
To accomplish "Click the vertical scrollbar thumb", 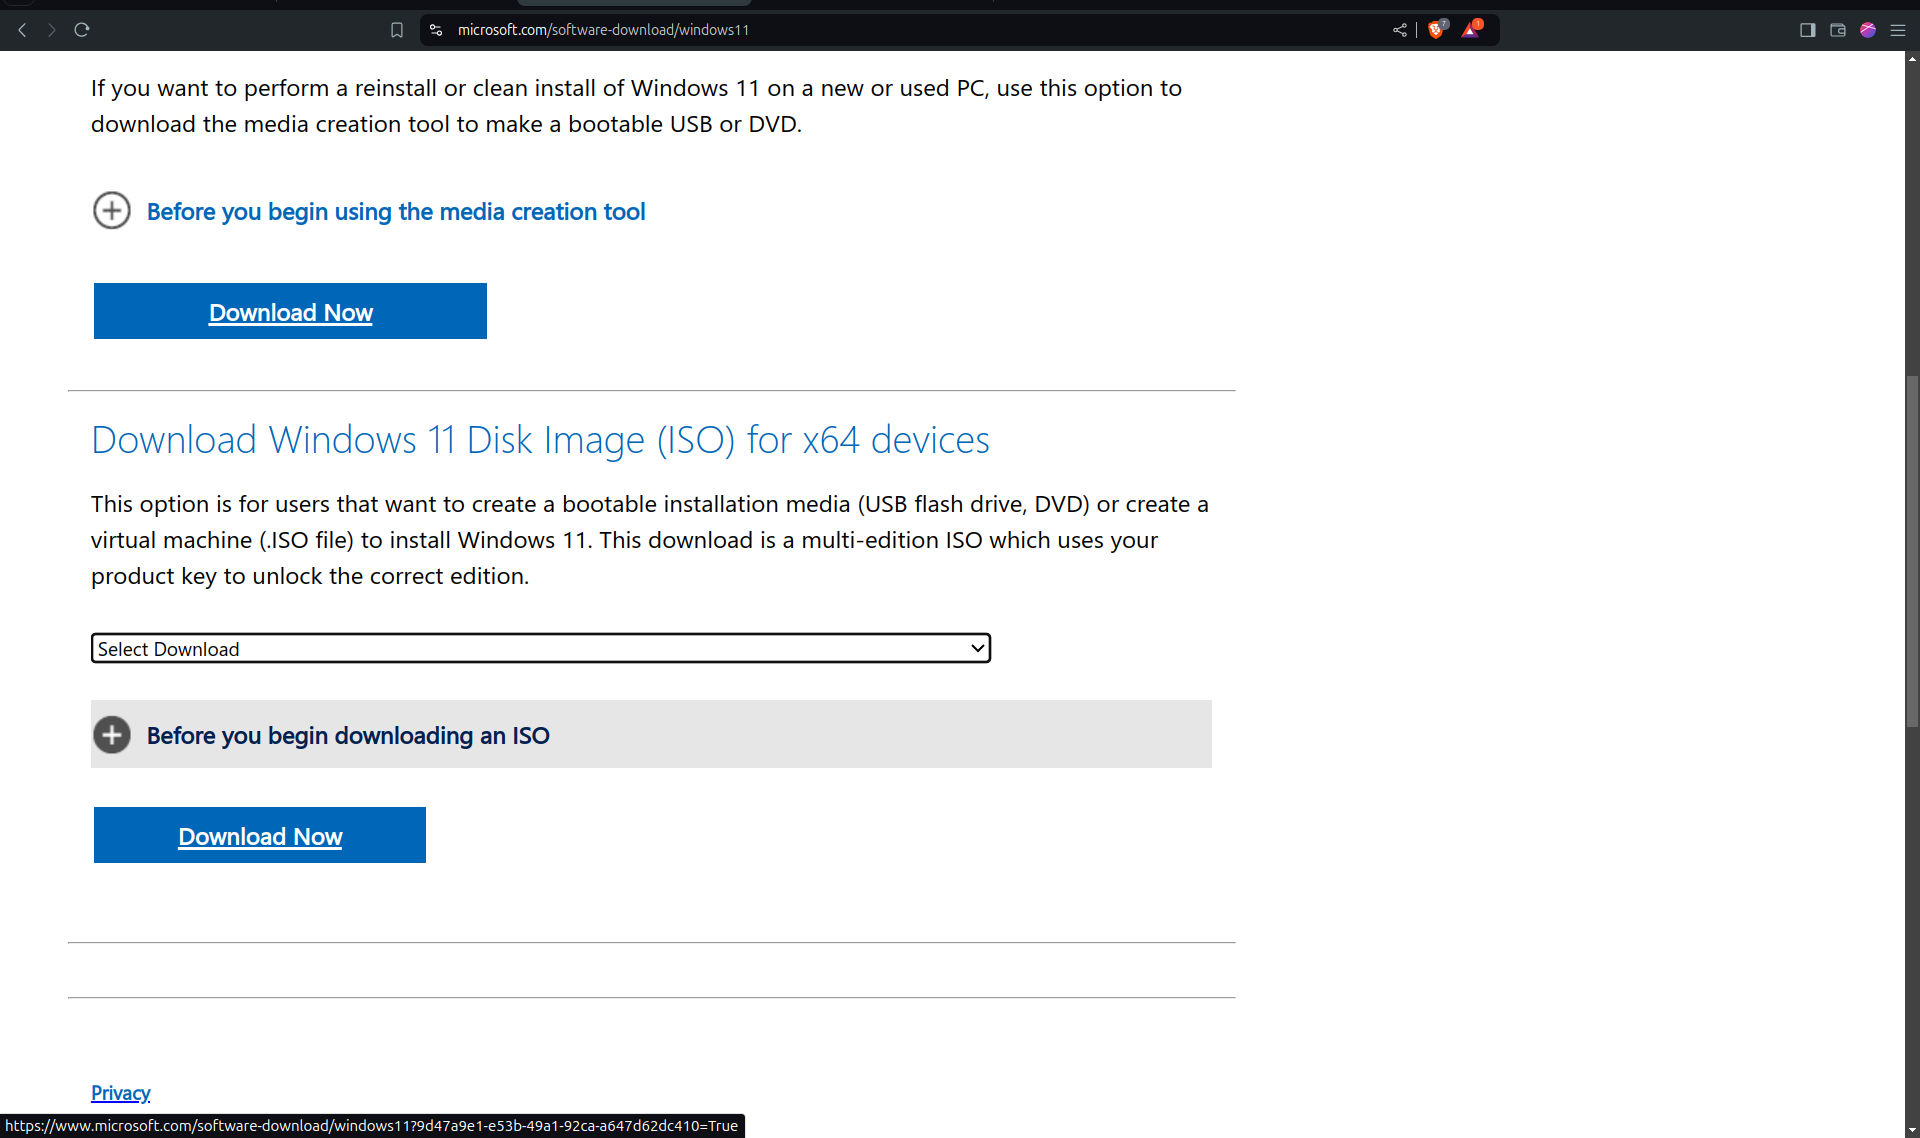I will pyautogui.click(x=1912, y=550).
